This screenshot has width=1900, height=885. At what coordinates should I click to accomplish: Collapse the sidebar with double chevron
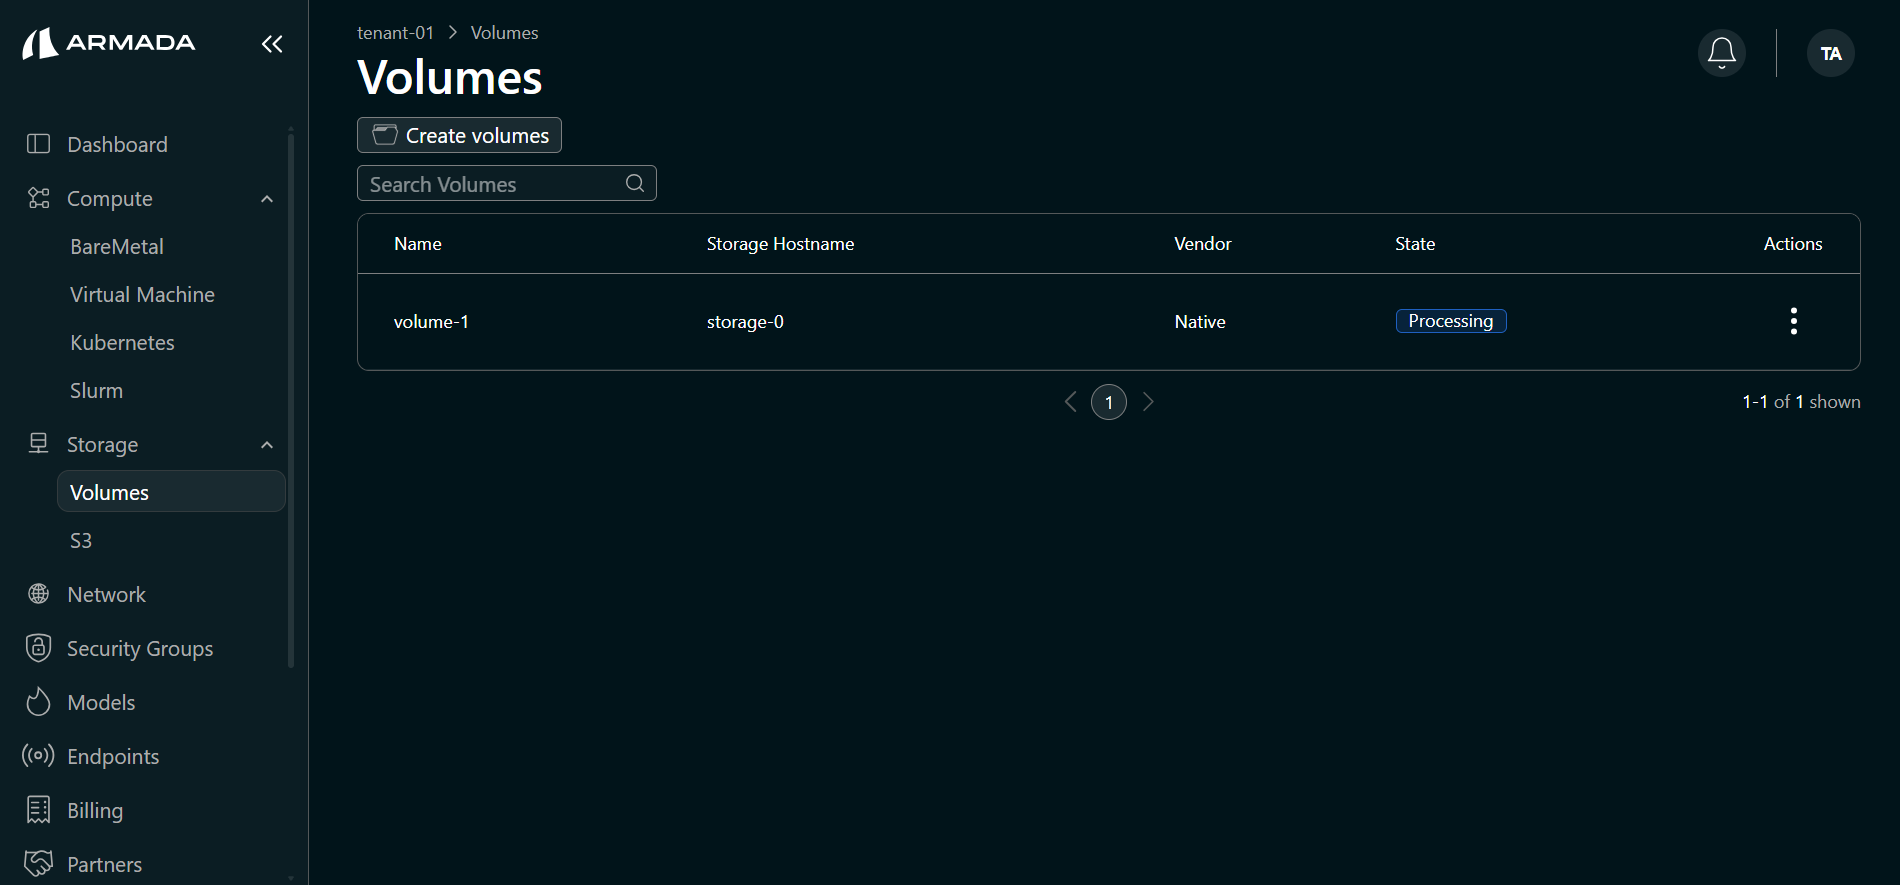click(272, 44)
